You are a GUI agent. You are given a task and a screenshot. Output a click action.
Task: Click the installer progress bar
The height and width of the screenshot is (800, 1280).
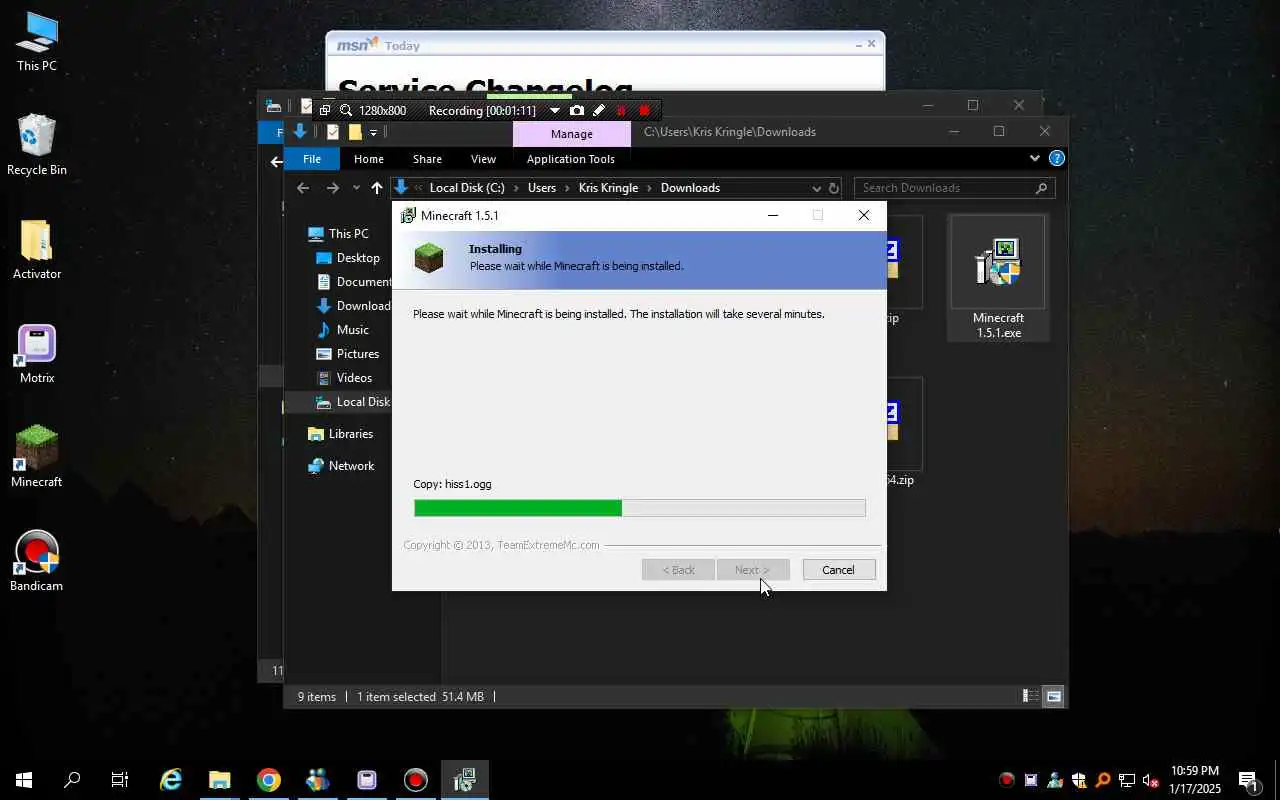pyautogui.click(x=640, y=508)
